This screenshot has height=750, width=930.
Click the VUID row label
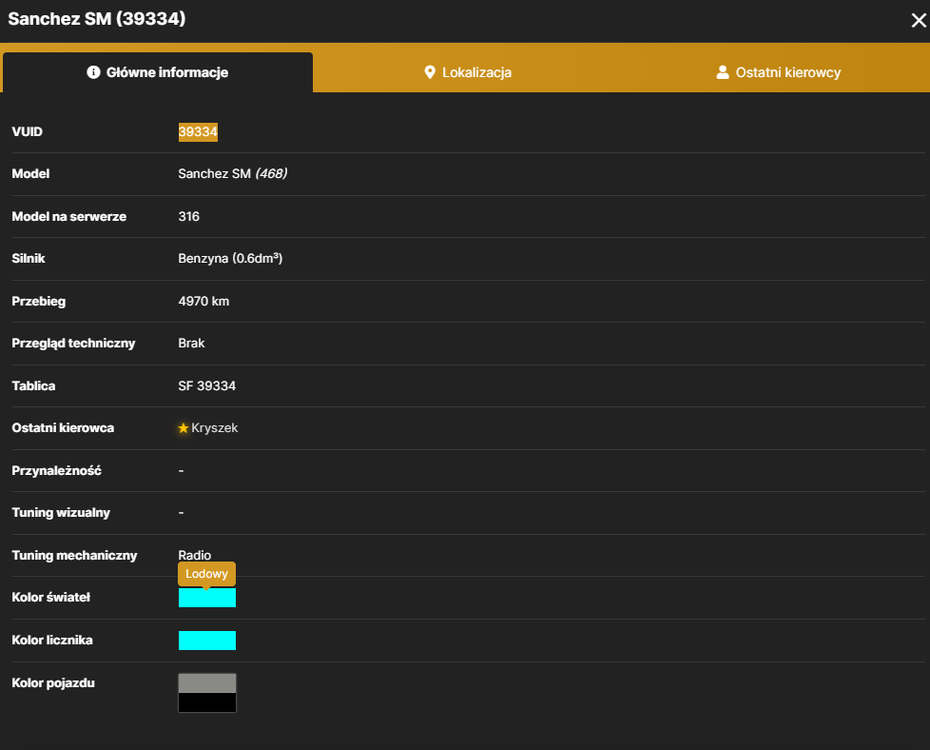coord(27,132)
